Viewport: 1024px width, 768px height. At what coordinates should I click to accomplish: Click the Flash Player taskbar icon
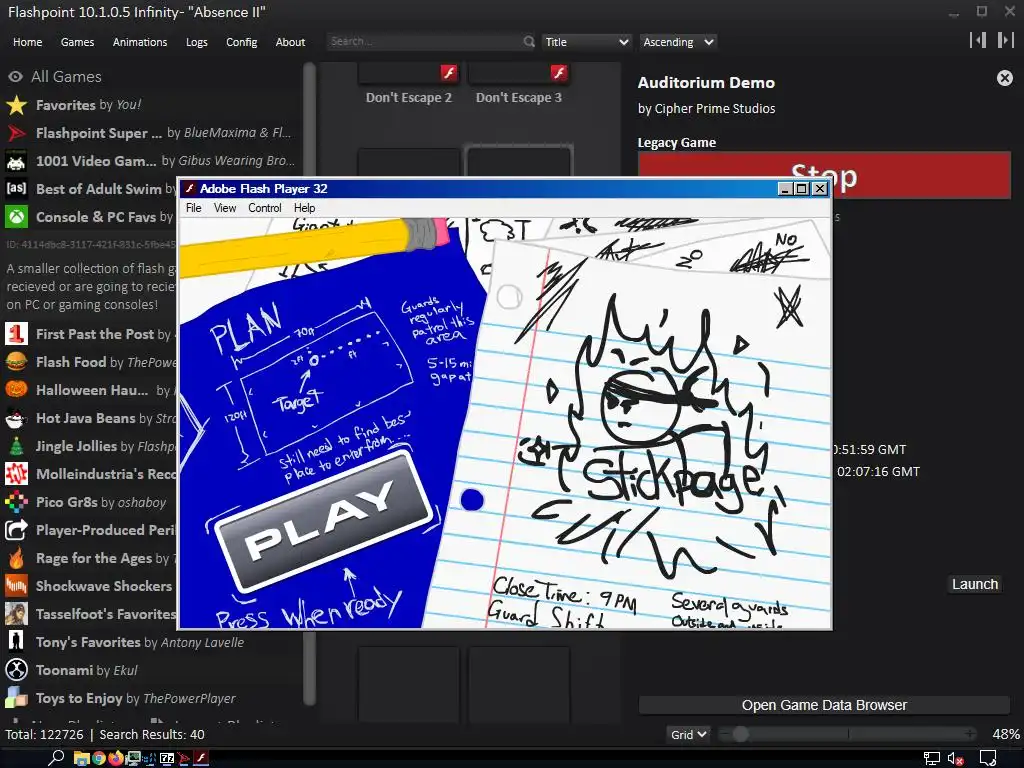point(202,758)
